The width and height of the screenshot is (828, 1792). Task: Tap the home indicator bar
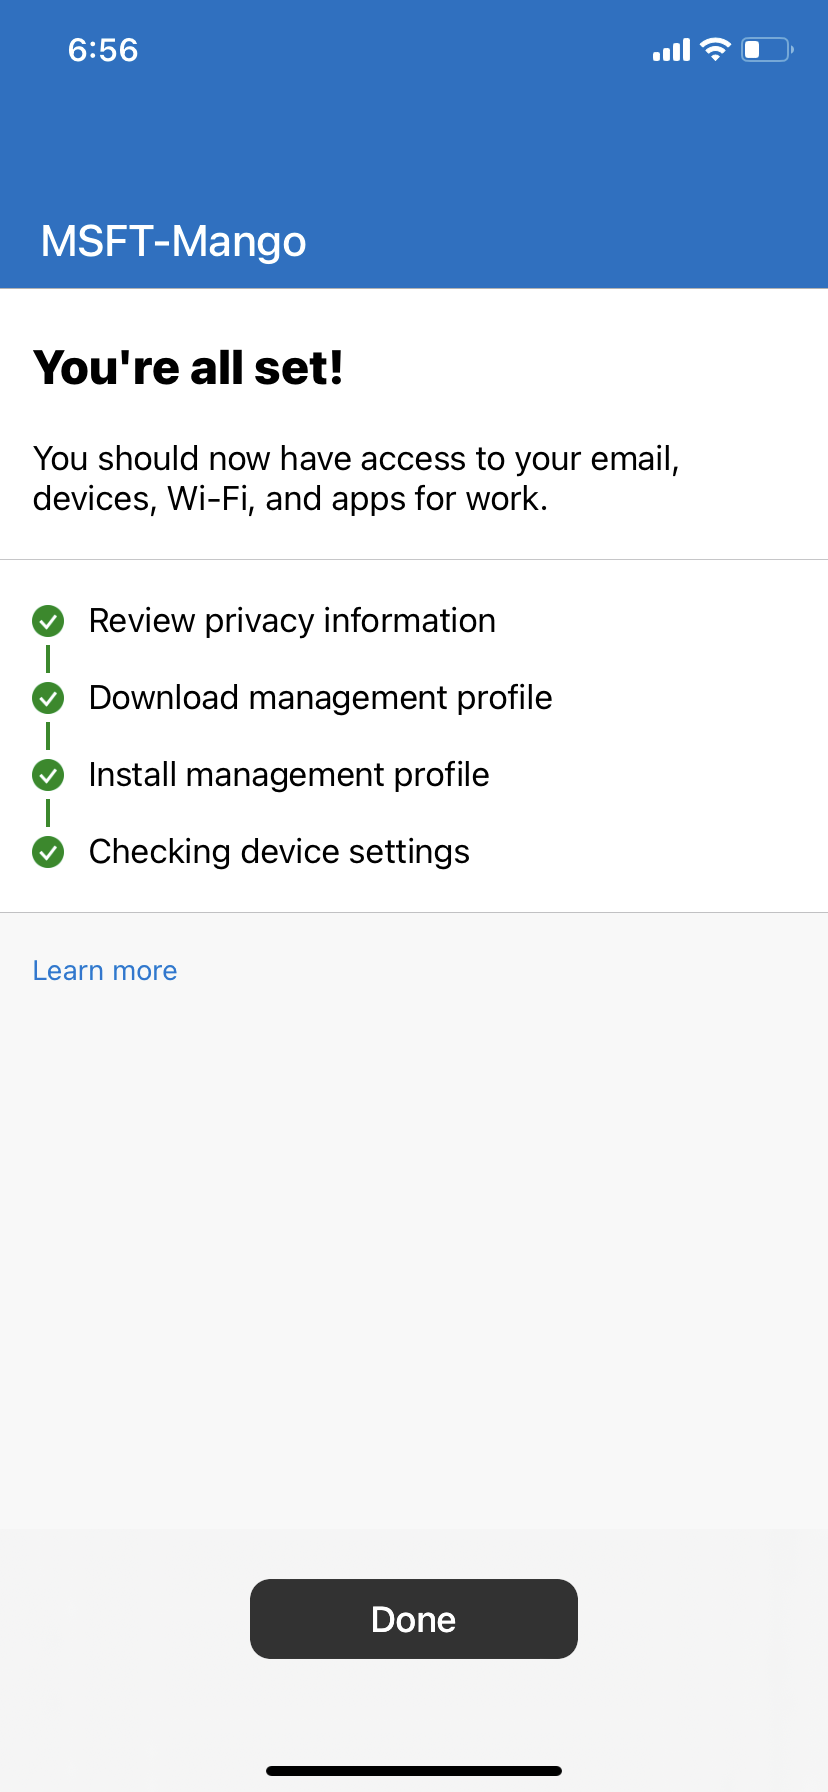pyautogui.click(x=413, y=1771)
